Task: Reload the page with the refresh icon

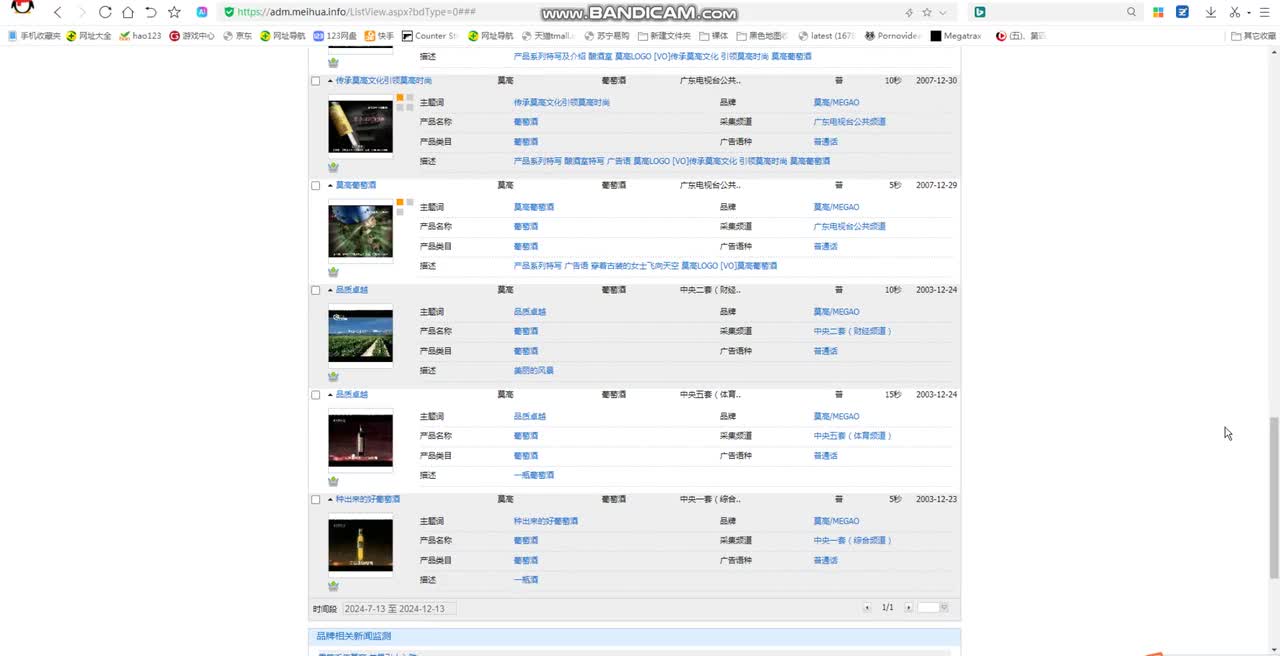Action: point(105,12)
